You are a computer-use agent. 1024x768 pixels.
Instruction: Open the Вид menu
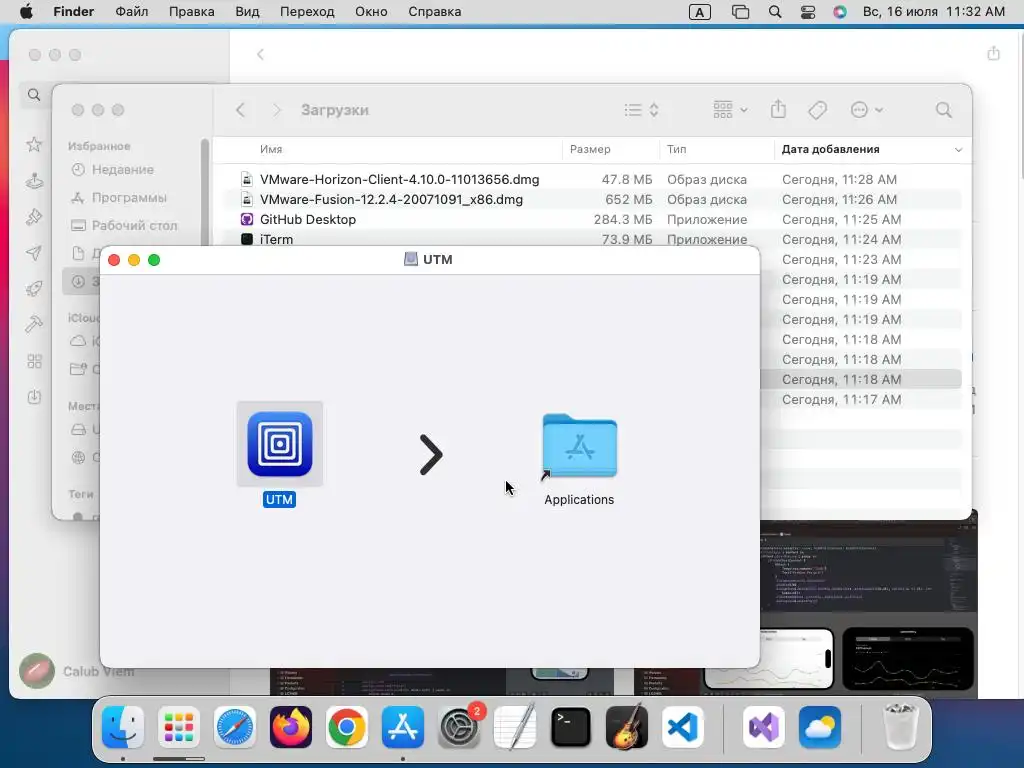click(247, 12)
